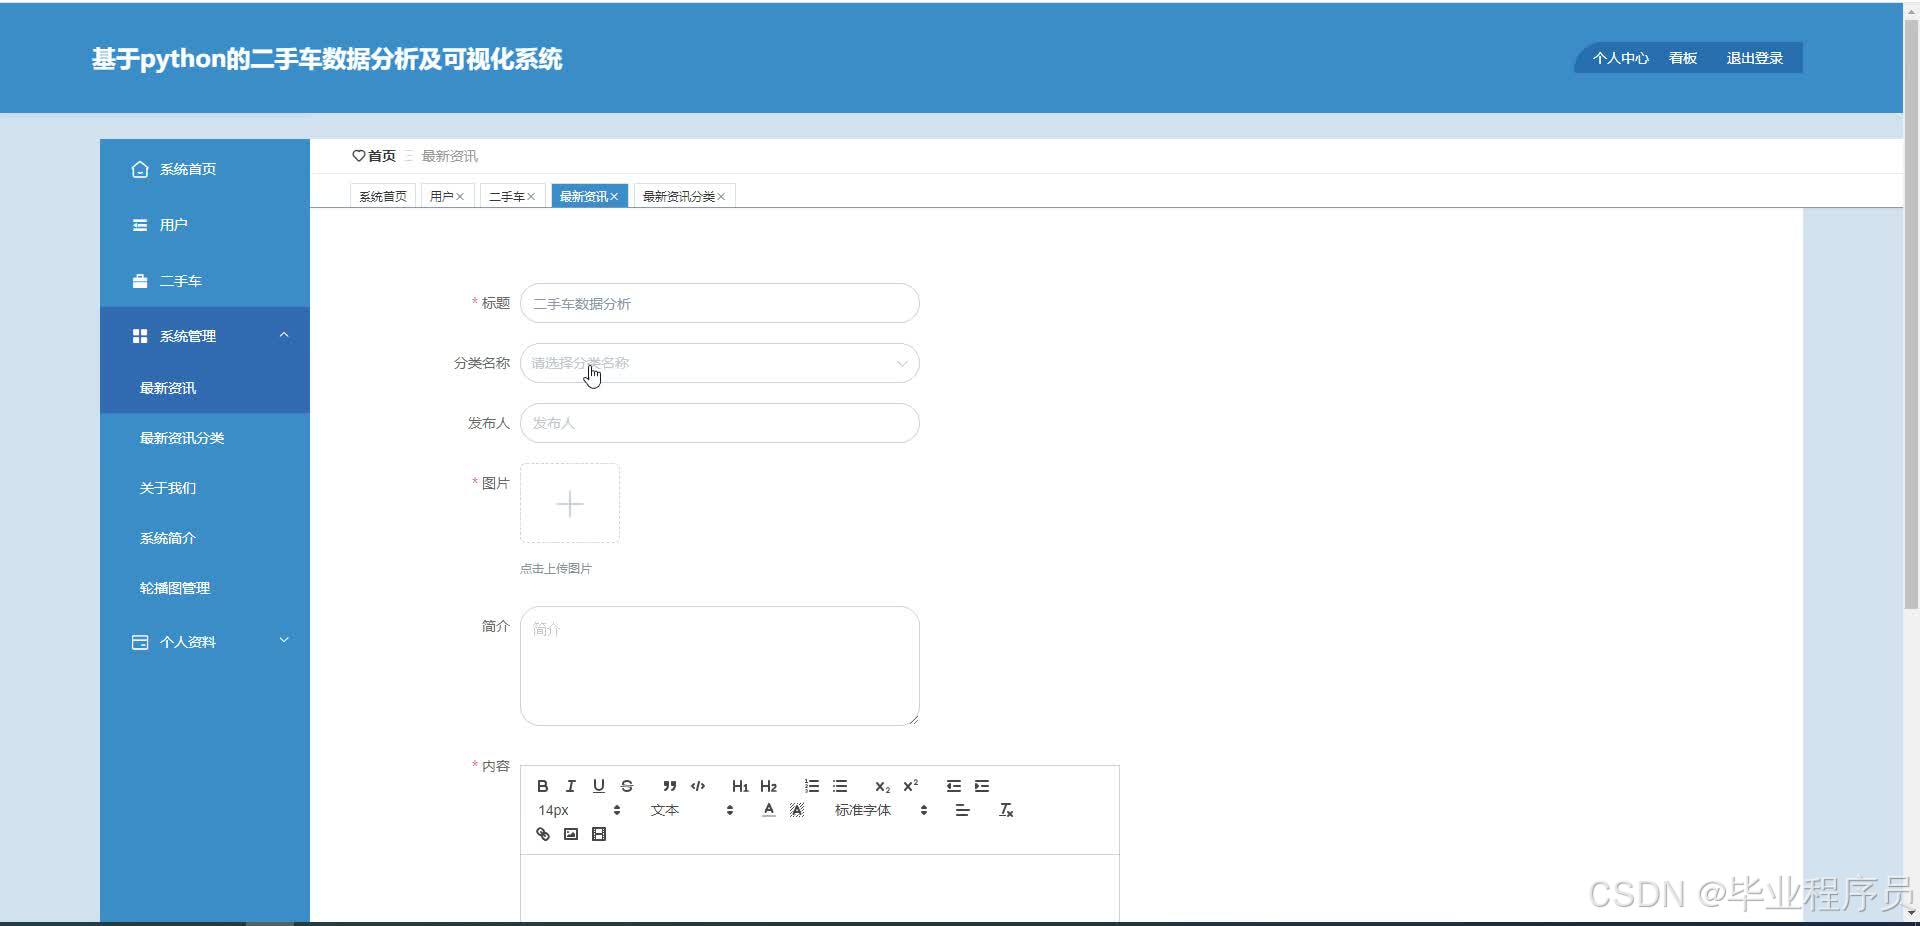This screenshot has width=1920, height=926.
Task: Click the 简介 textarea
Action: 719,666
